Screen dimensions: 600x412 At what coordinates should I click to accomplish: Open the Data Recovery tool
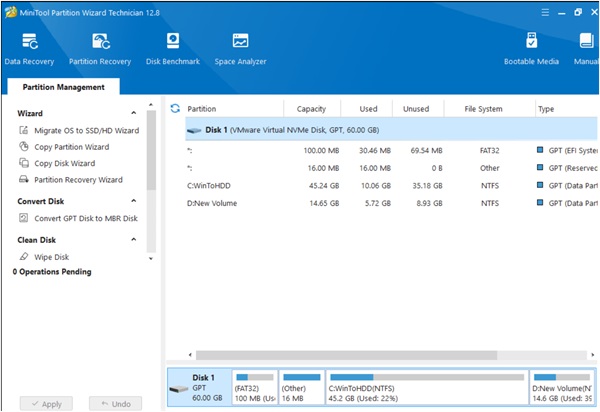(29, 49)
